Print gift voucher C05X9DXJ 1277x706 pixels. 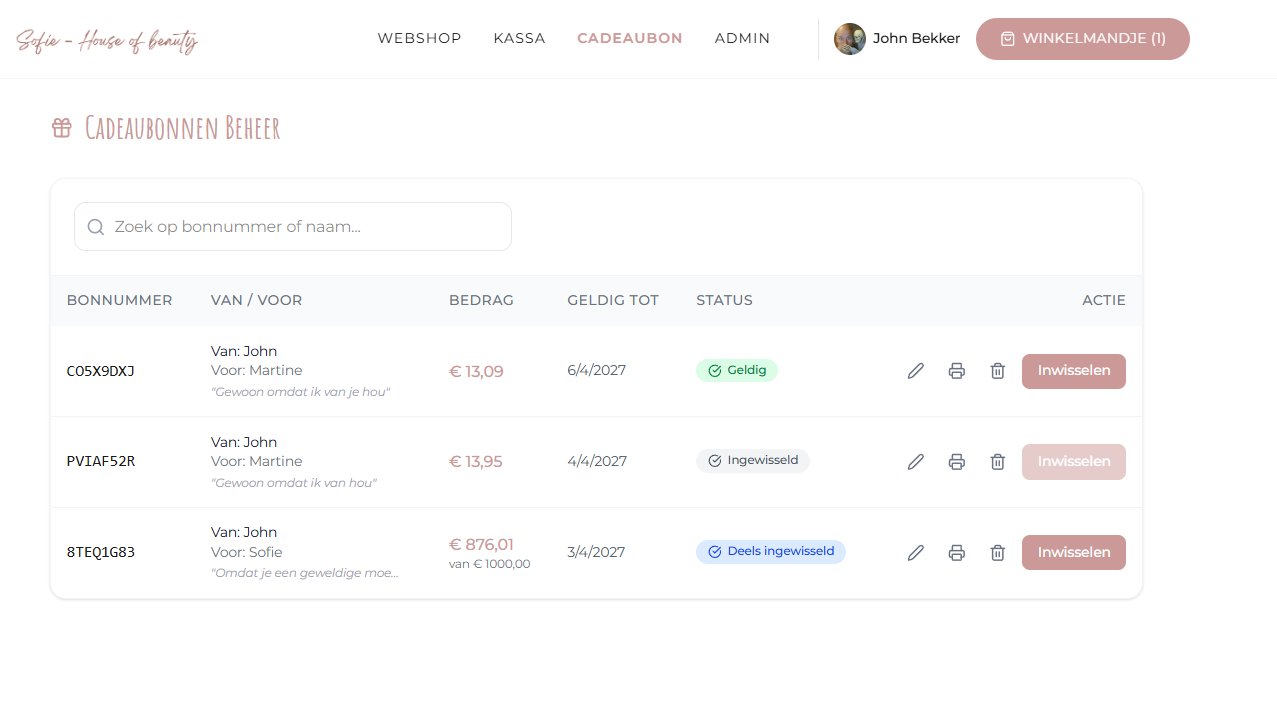click(956, 371)
